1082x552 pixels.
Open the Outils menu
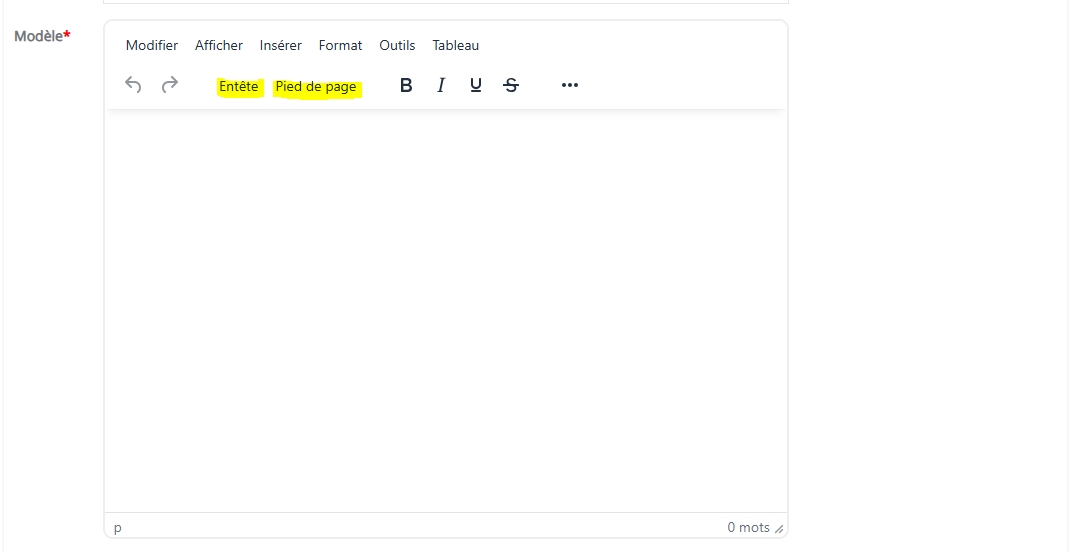397,45
